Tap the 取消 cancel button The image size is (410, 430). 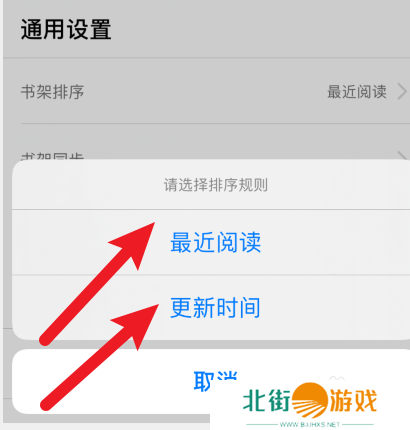(x=215, y=381)
